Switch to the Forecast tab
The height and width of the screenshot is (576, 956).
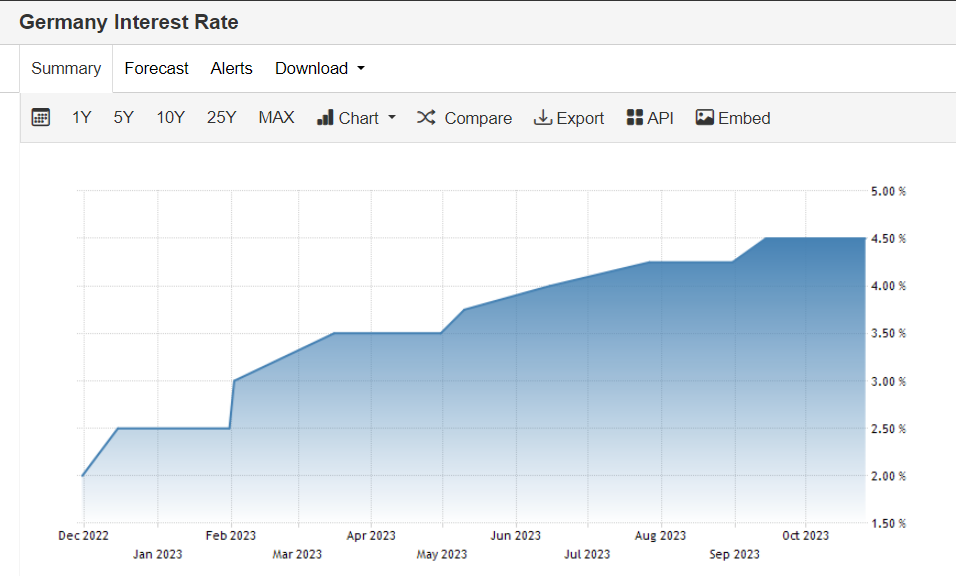[x=156, y=68]
